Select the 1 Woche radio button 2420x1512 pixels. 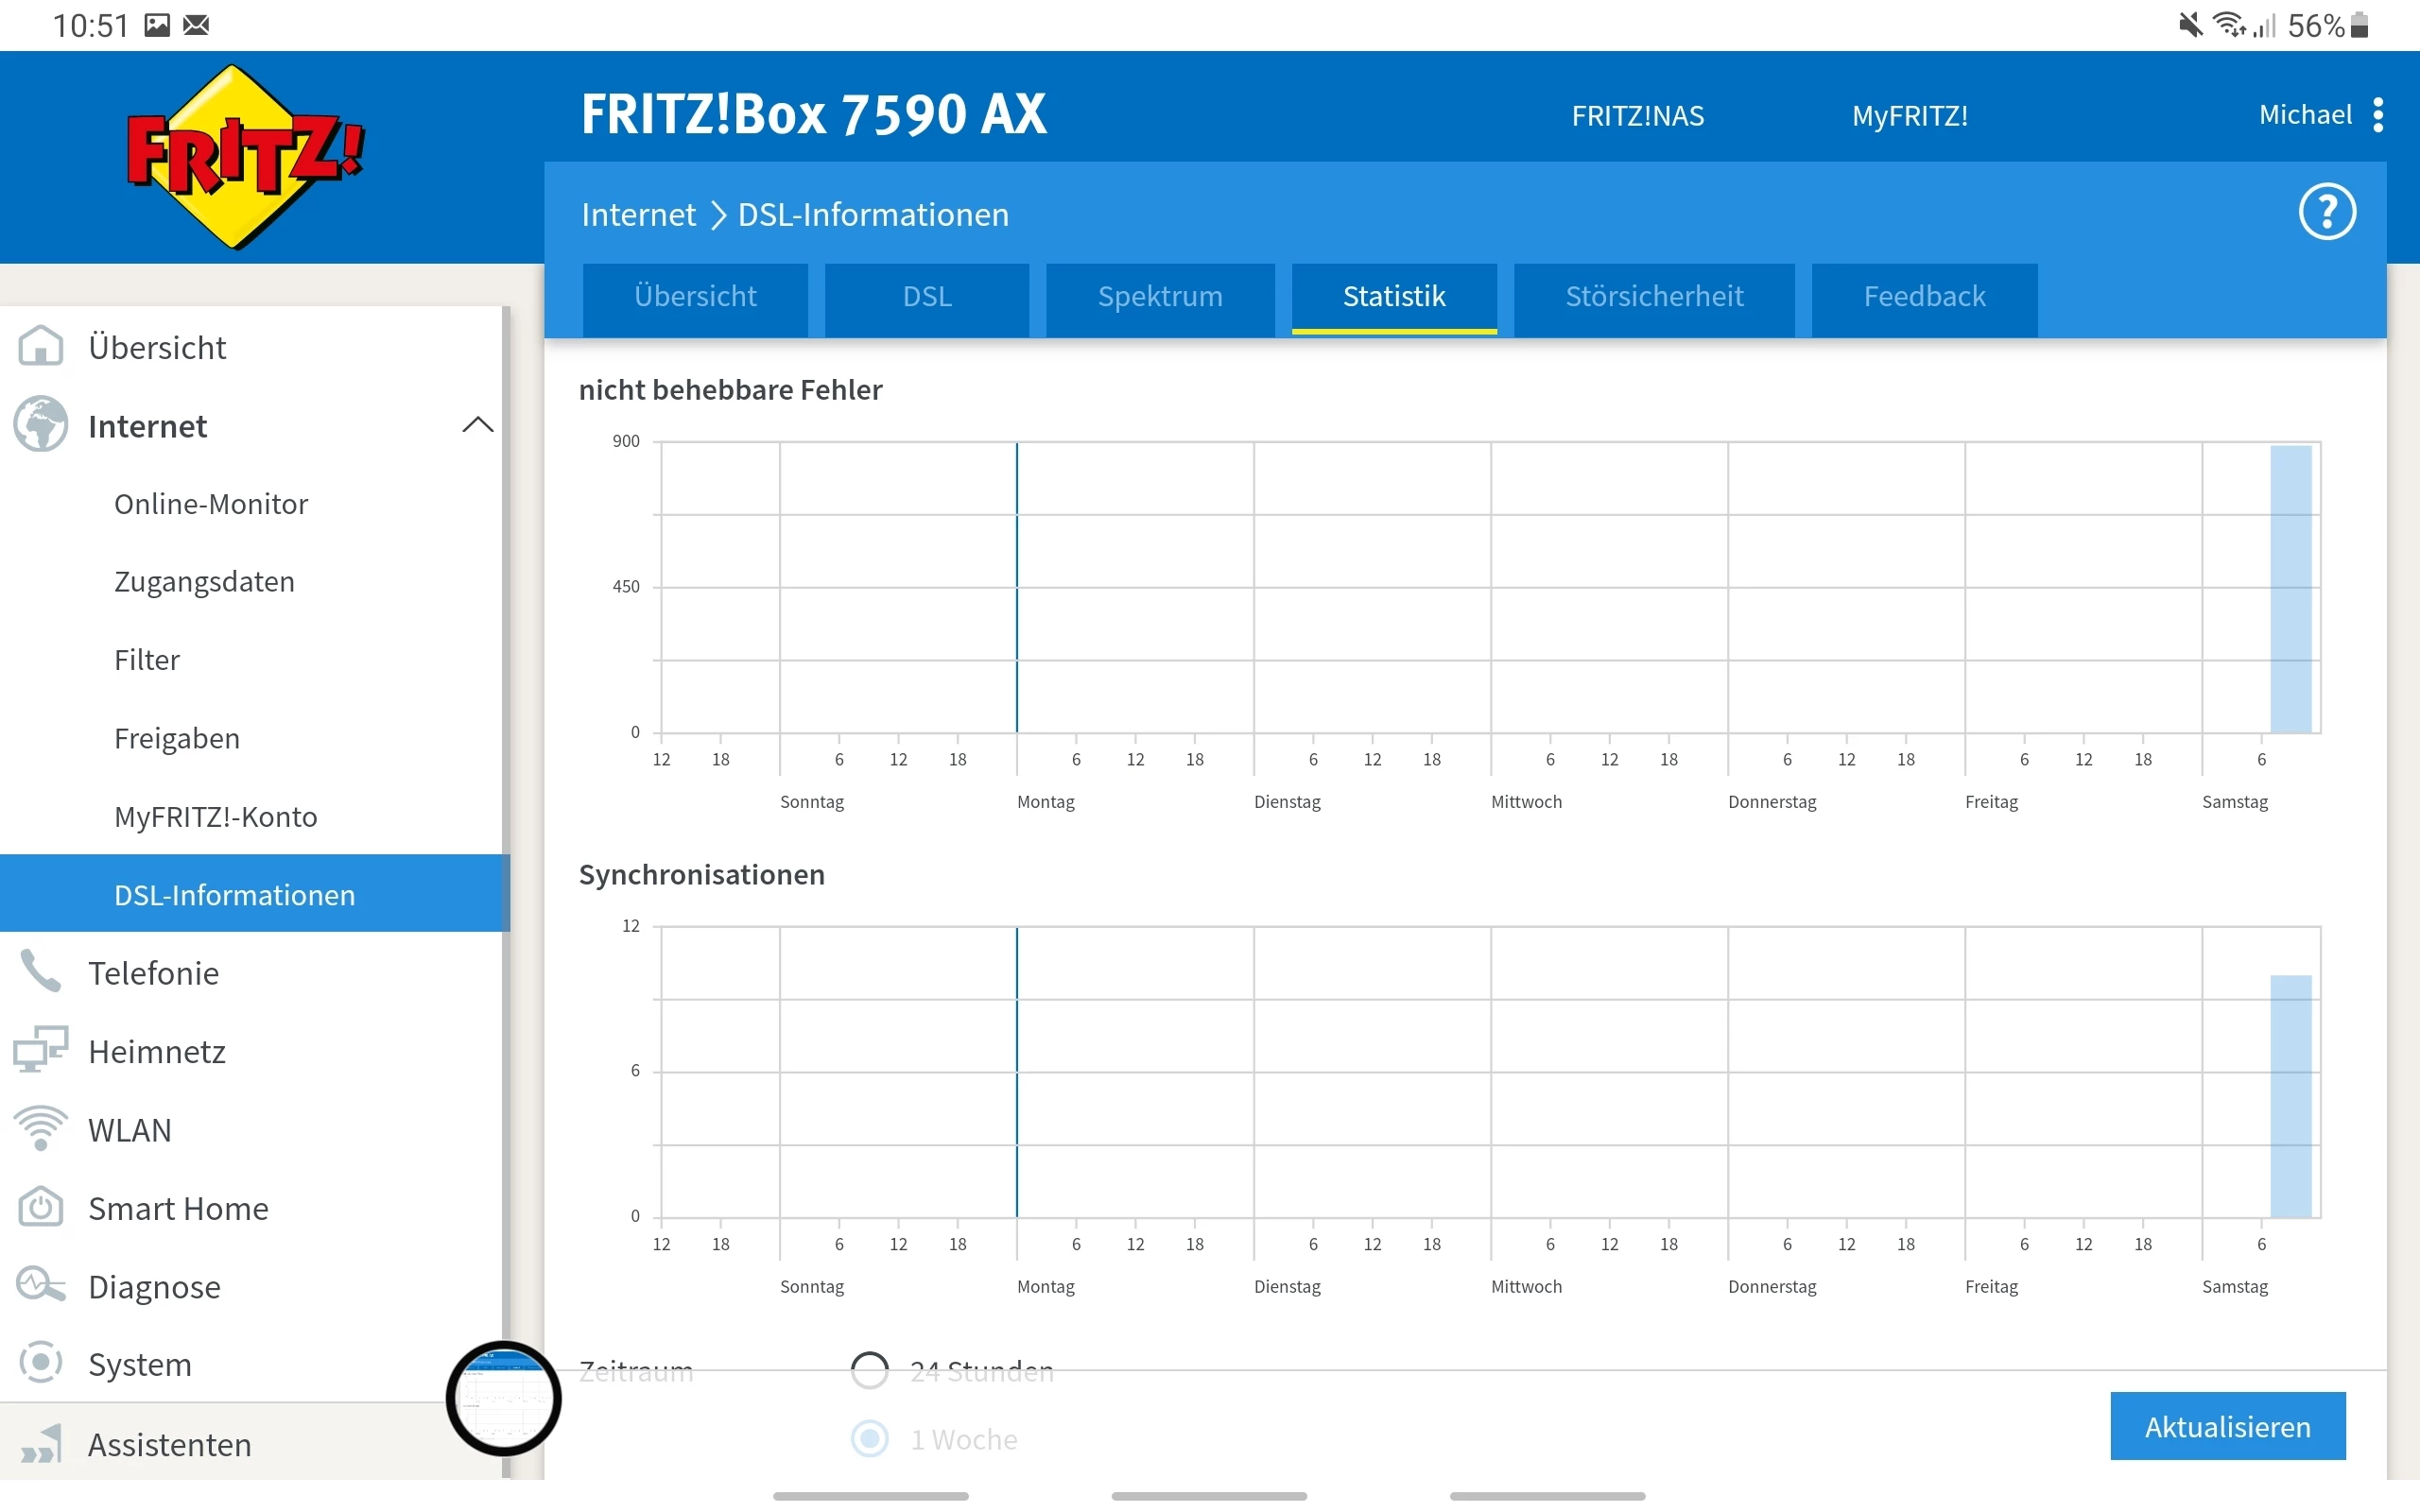pos(869,1439)
